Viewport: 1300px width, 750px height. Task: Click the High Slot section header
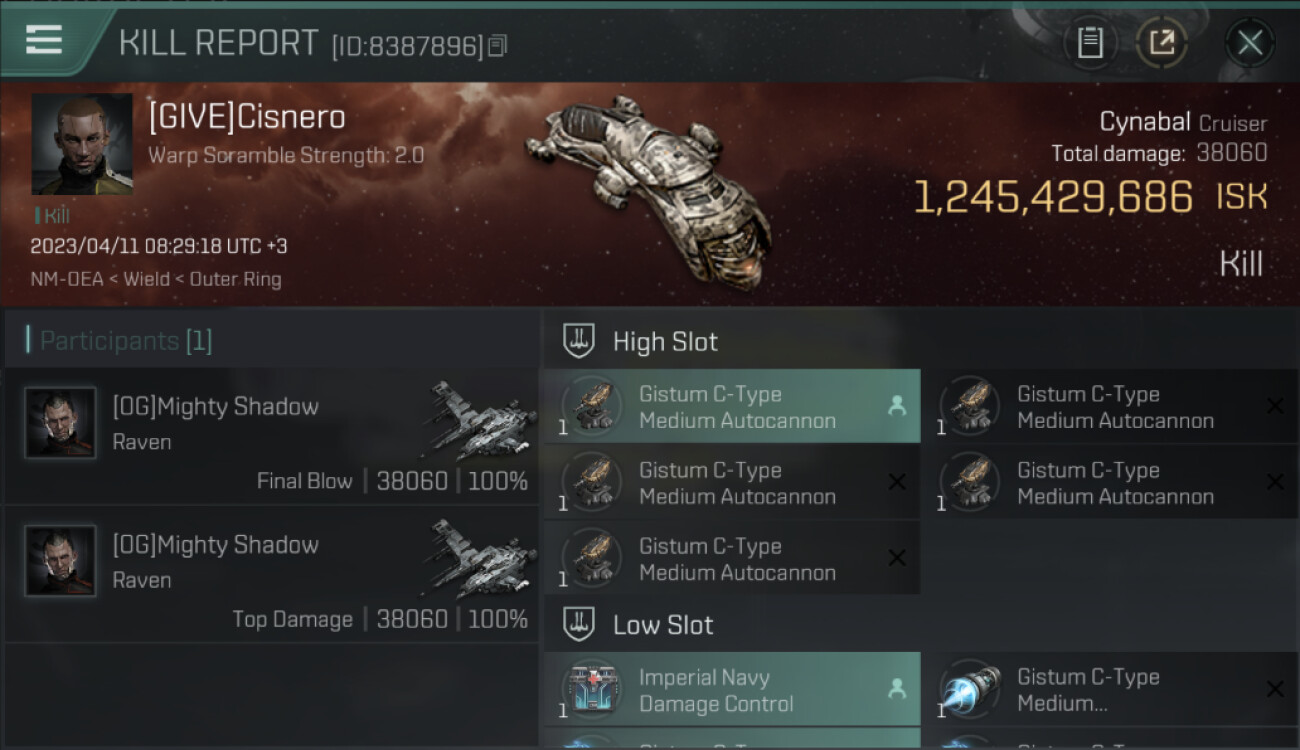pyautogui.click(x=665, y=341)
